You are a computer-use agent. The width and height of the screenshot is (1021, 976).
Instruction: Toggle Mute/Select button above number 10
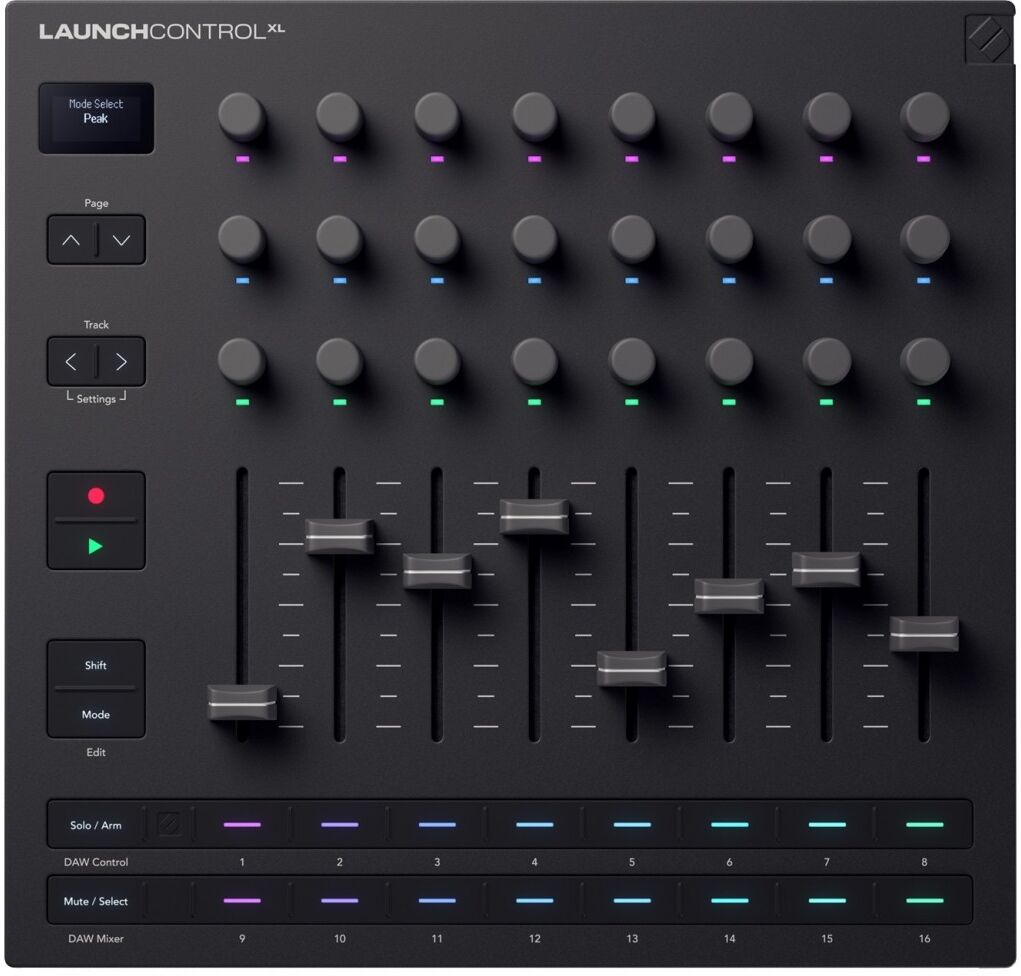339,901
